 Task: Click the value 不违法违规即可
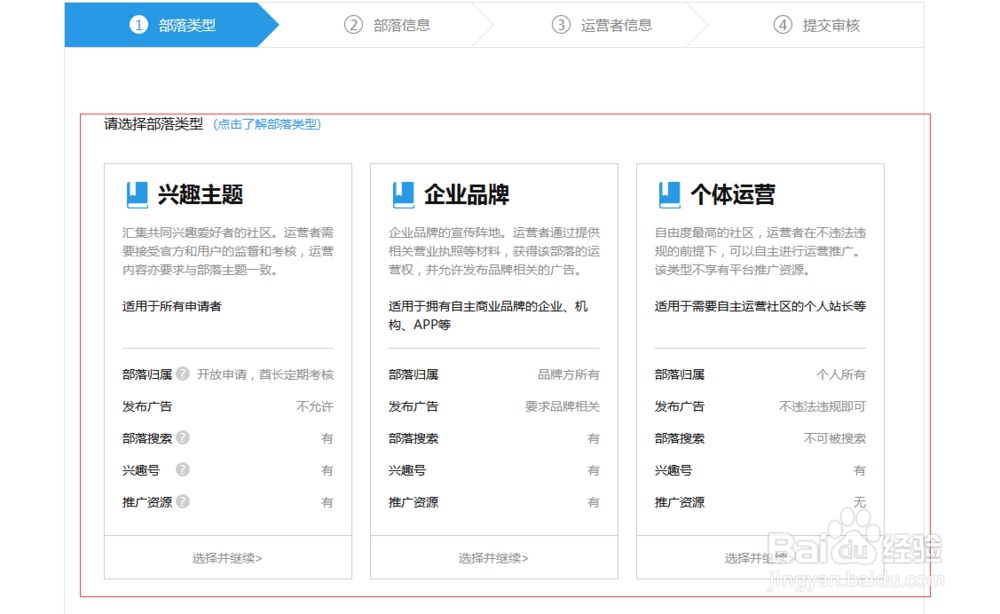(822, 406)
